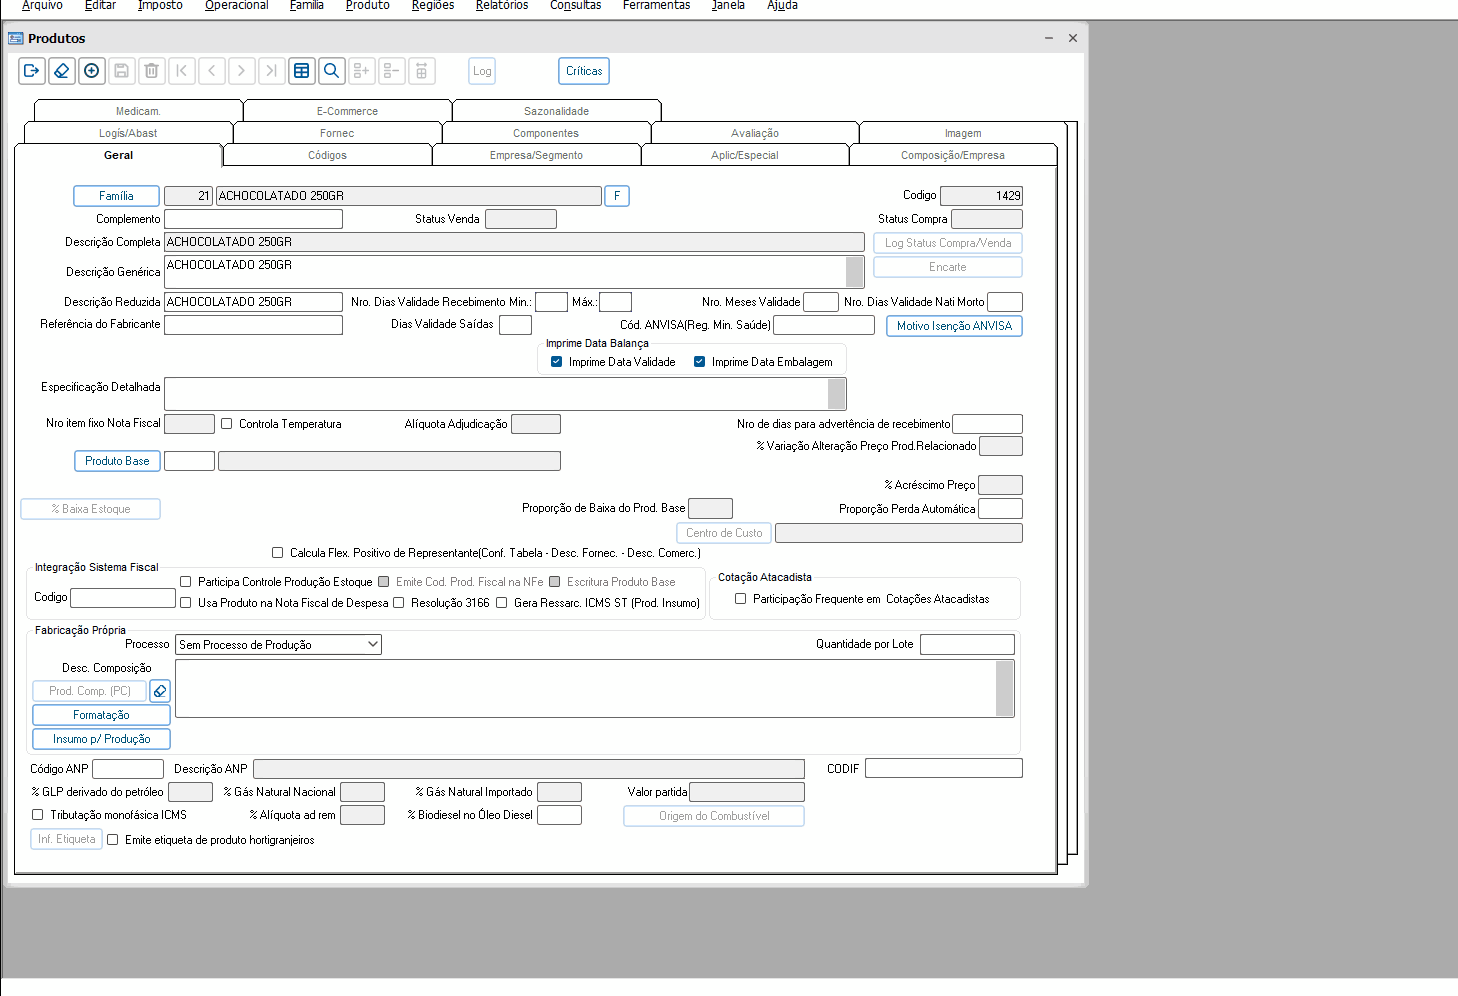The height and width of the screenshot is (996, 1458).
Task: Click the F button next to family name
Action: pos(617,196)
